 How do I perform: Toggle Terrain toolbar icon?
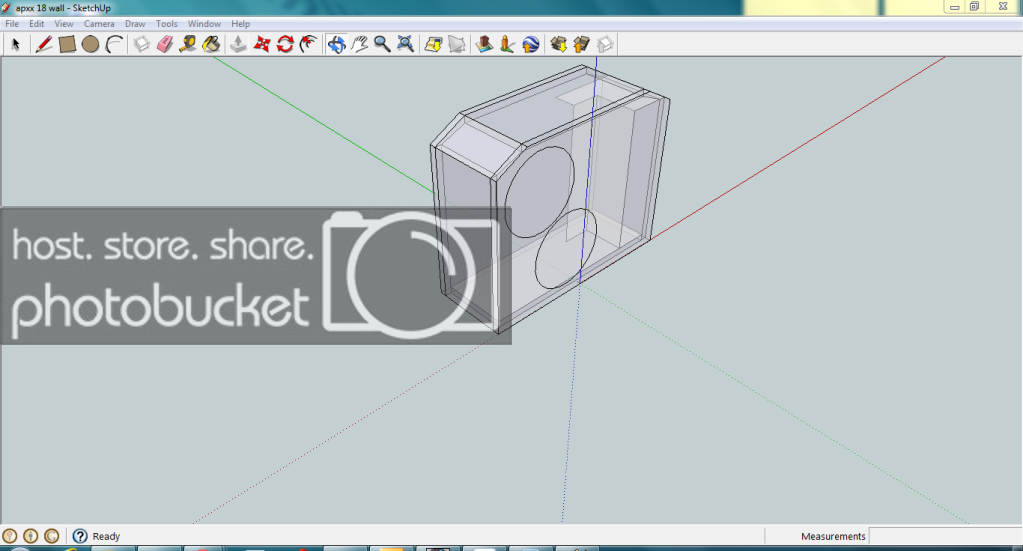point(457,44)
